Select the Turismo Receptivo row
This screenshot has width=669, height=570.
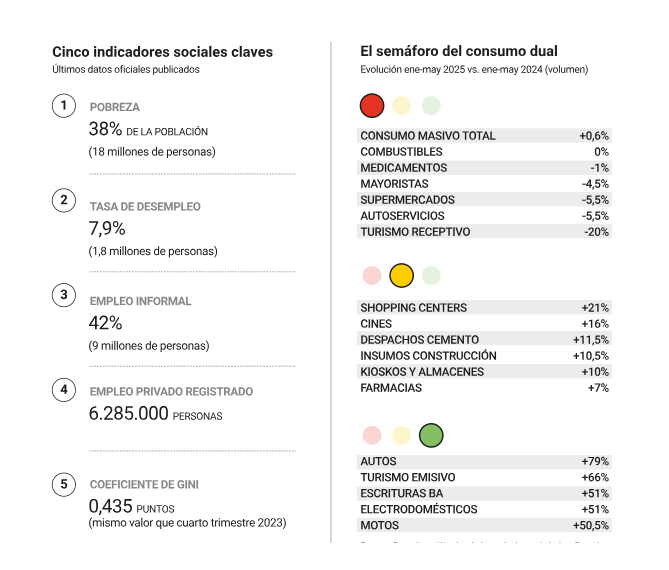484,232
